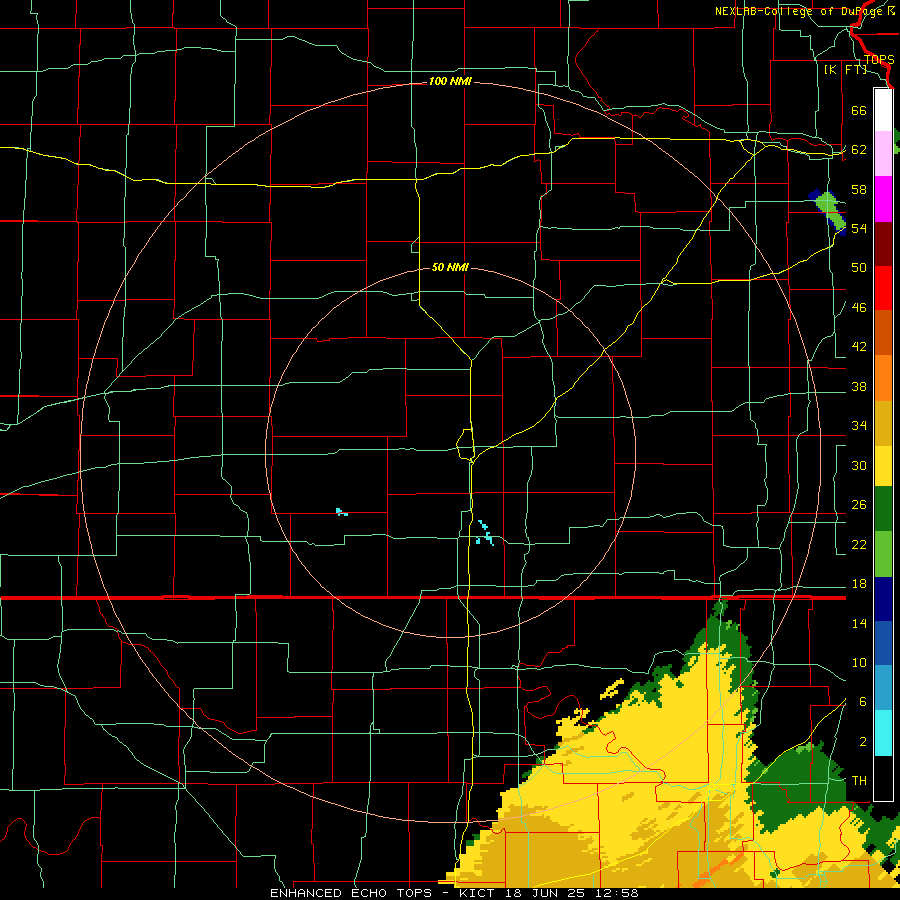Click the 22 value on the scale
This screenshot has height=900, width=900.
[x=859, y=544]
